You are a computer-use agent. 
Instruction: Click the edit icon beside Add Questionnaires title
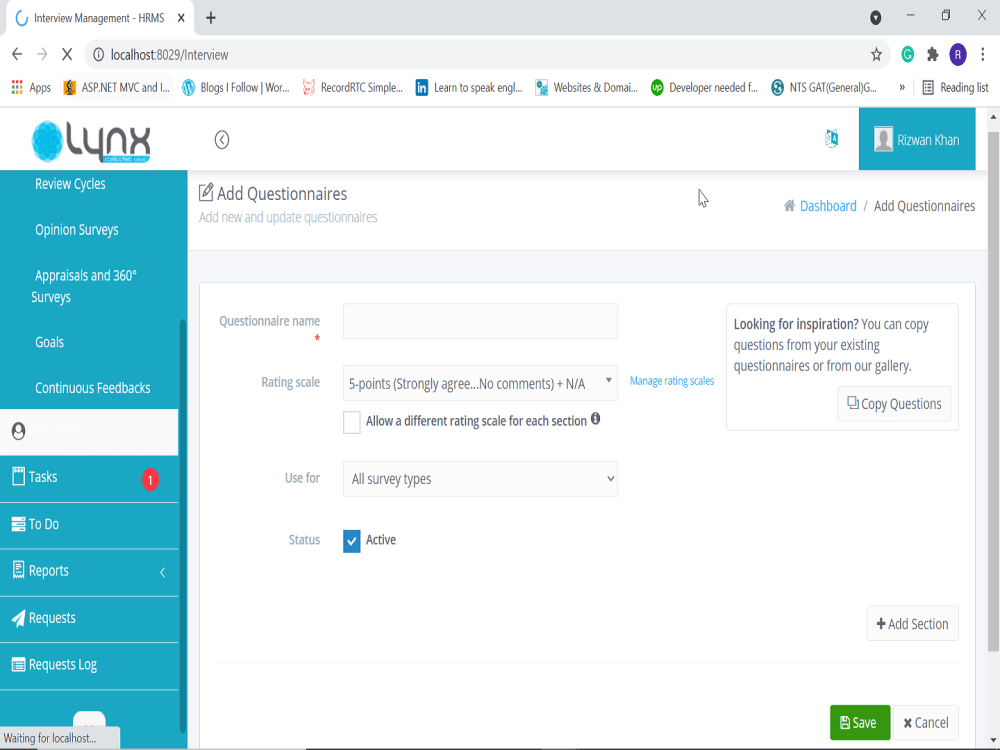pyautogui.click(x=206, y=192)
